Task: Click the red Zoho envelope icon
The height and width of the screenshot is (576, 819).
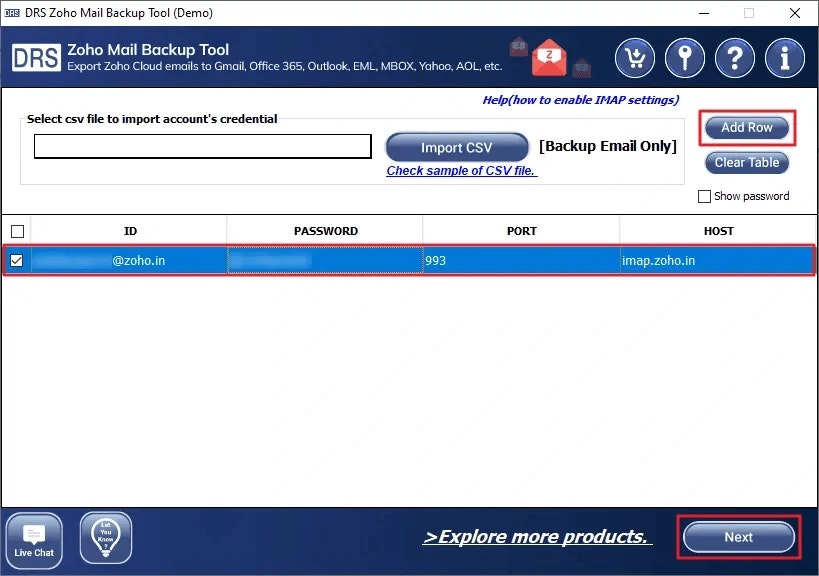Action: (x=549, y=57)
